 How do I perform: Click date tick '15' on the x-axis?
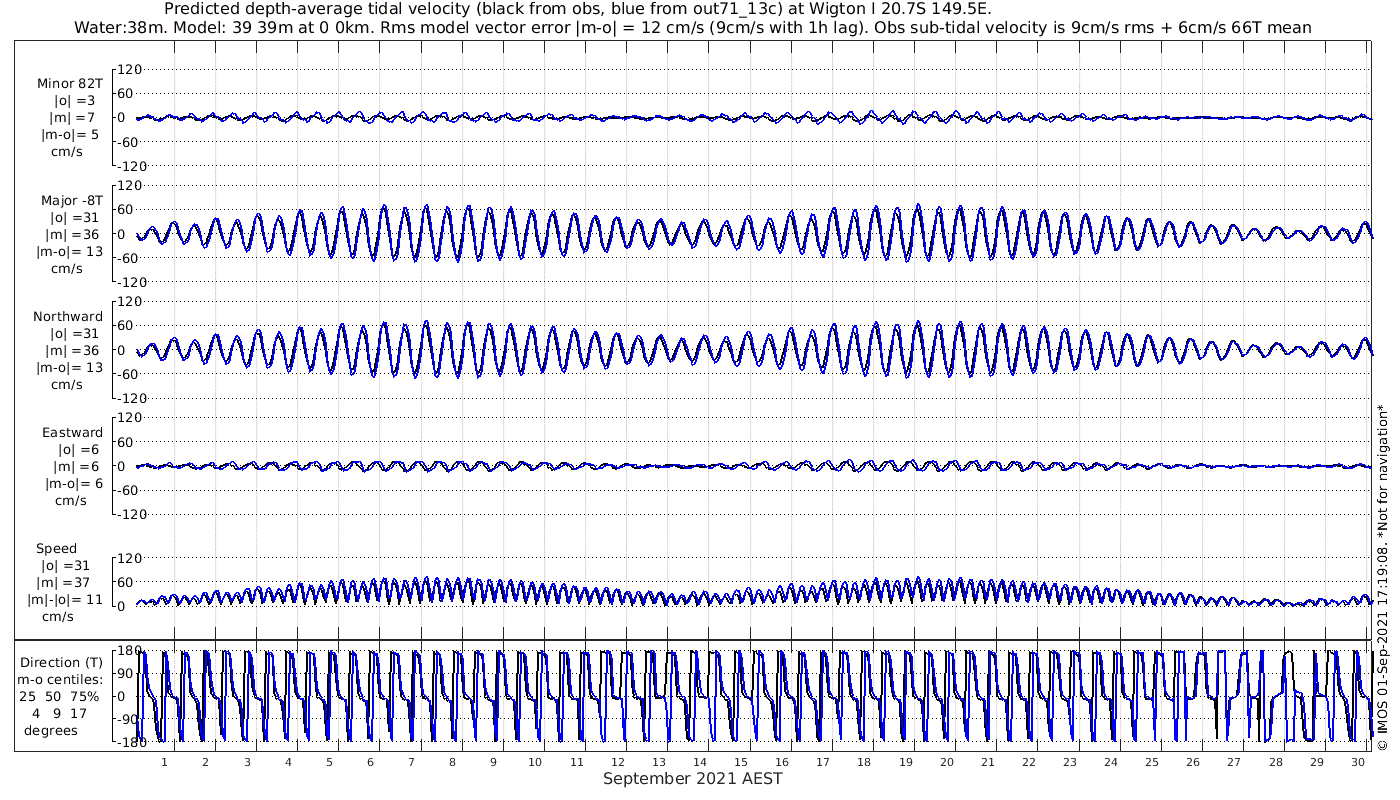click(x=742, y=762)
